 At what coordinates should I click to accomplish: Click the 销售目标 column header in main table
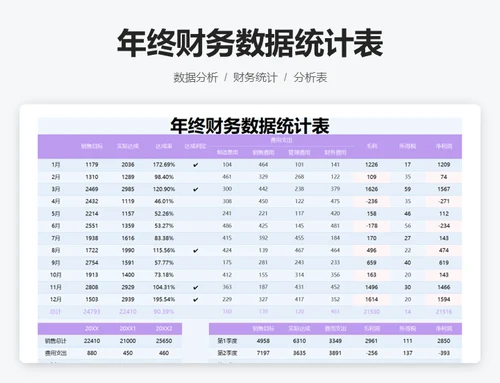(x=92, y=146)
